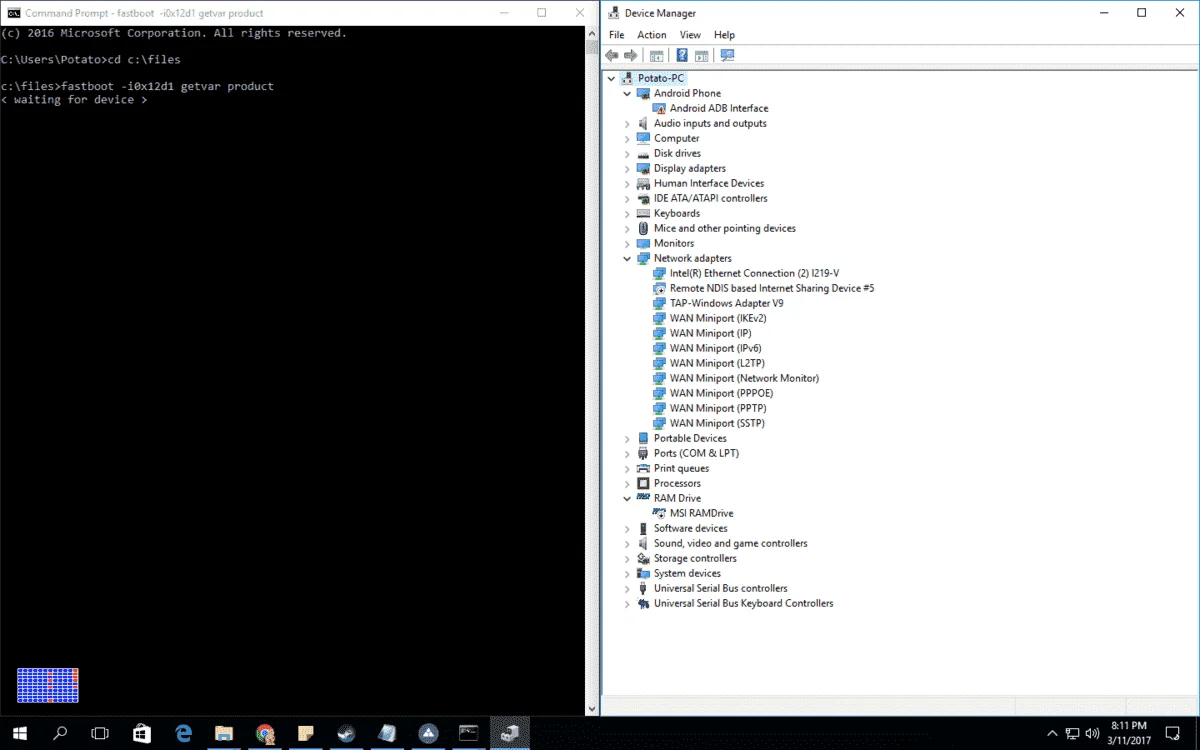Click the MSI RAMDrive device icon

tap(659, 513)
